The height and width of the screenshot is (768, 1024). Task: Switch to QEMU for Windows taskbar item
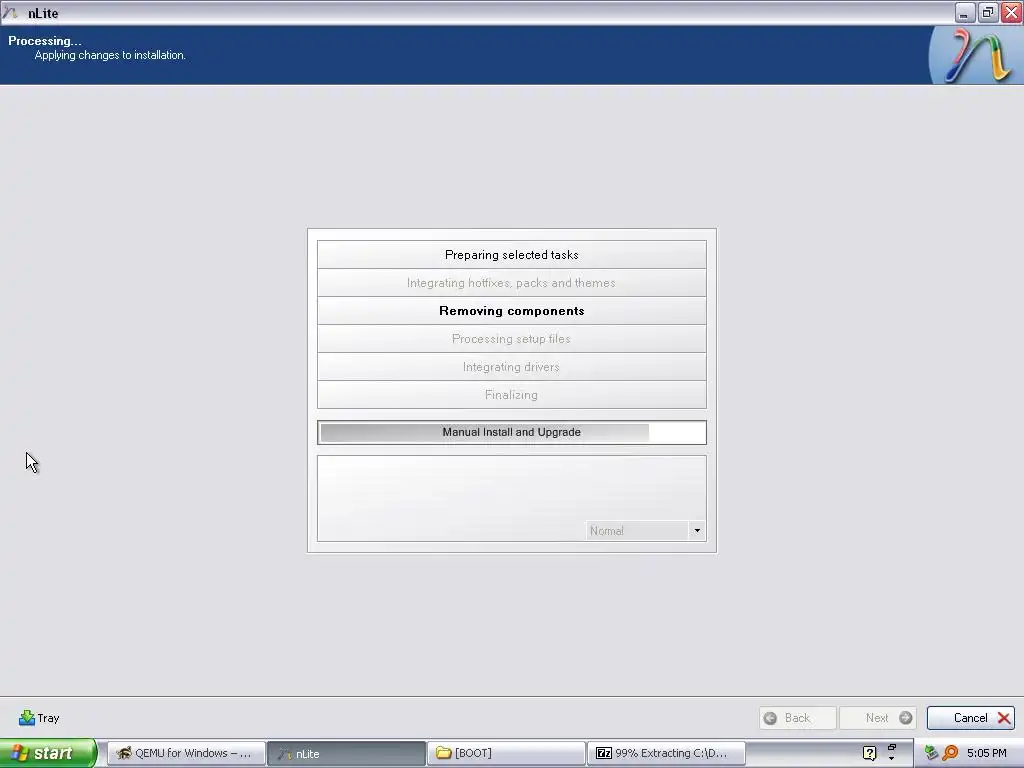coord(186,753)
